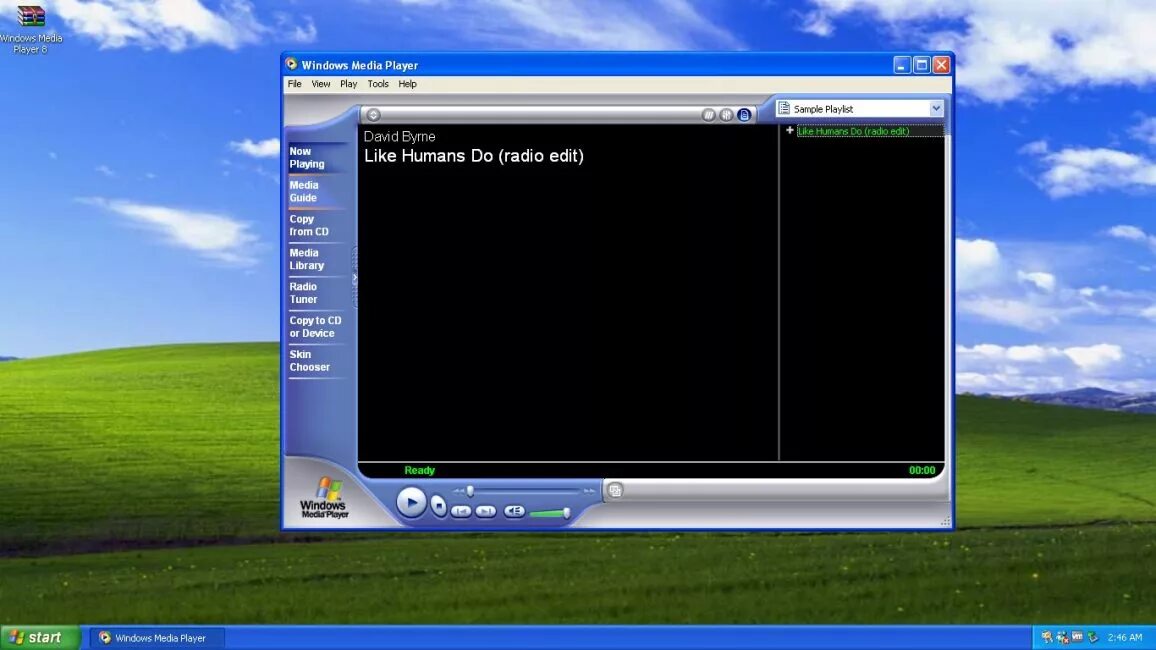The image size is (1156, 650).
Task: Open the Sample Playlist dropdown
Action: pyautogui.click(x=936, y=108)
